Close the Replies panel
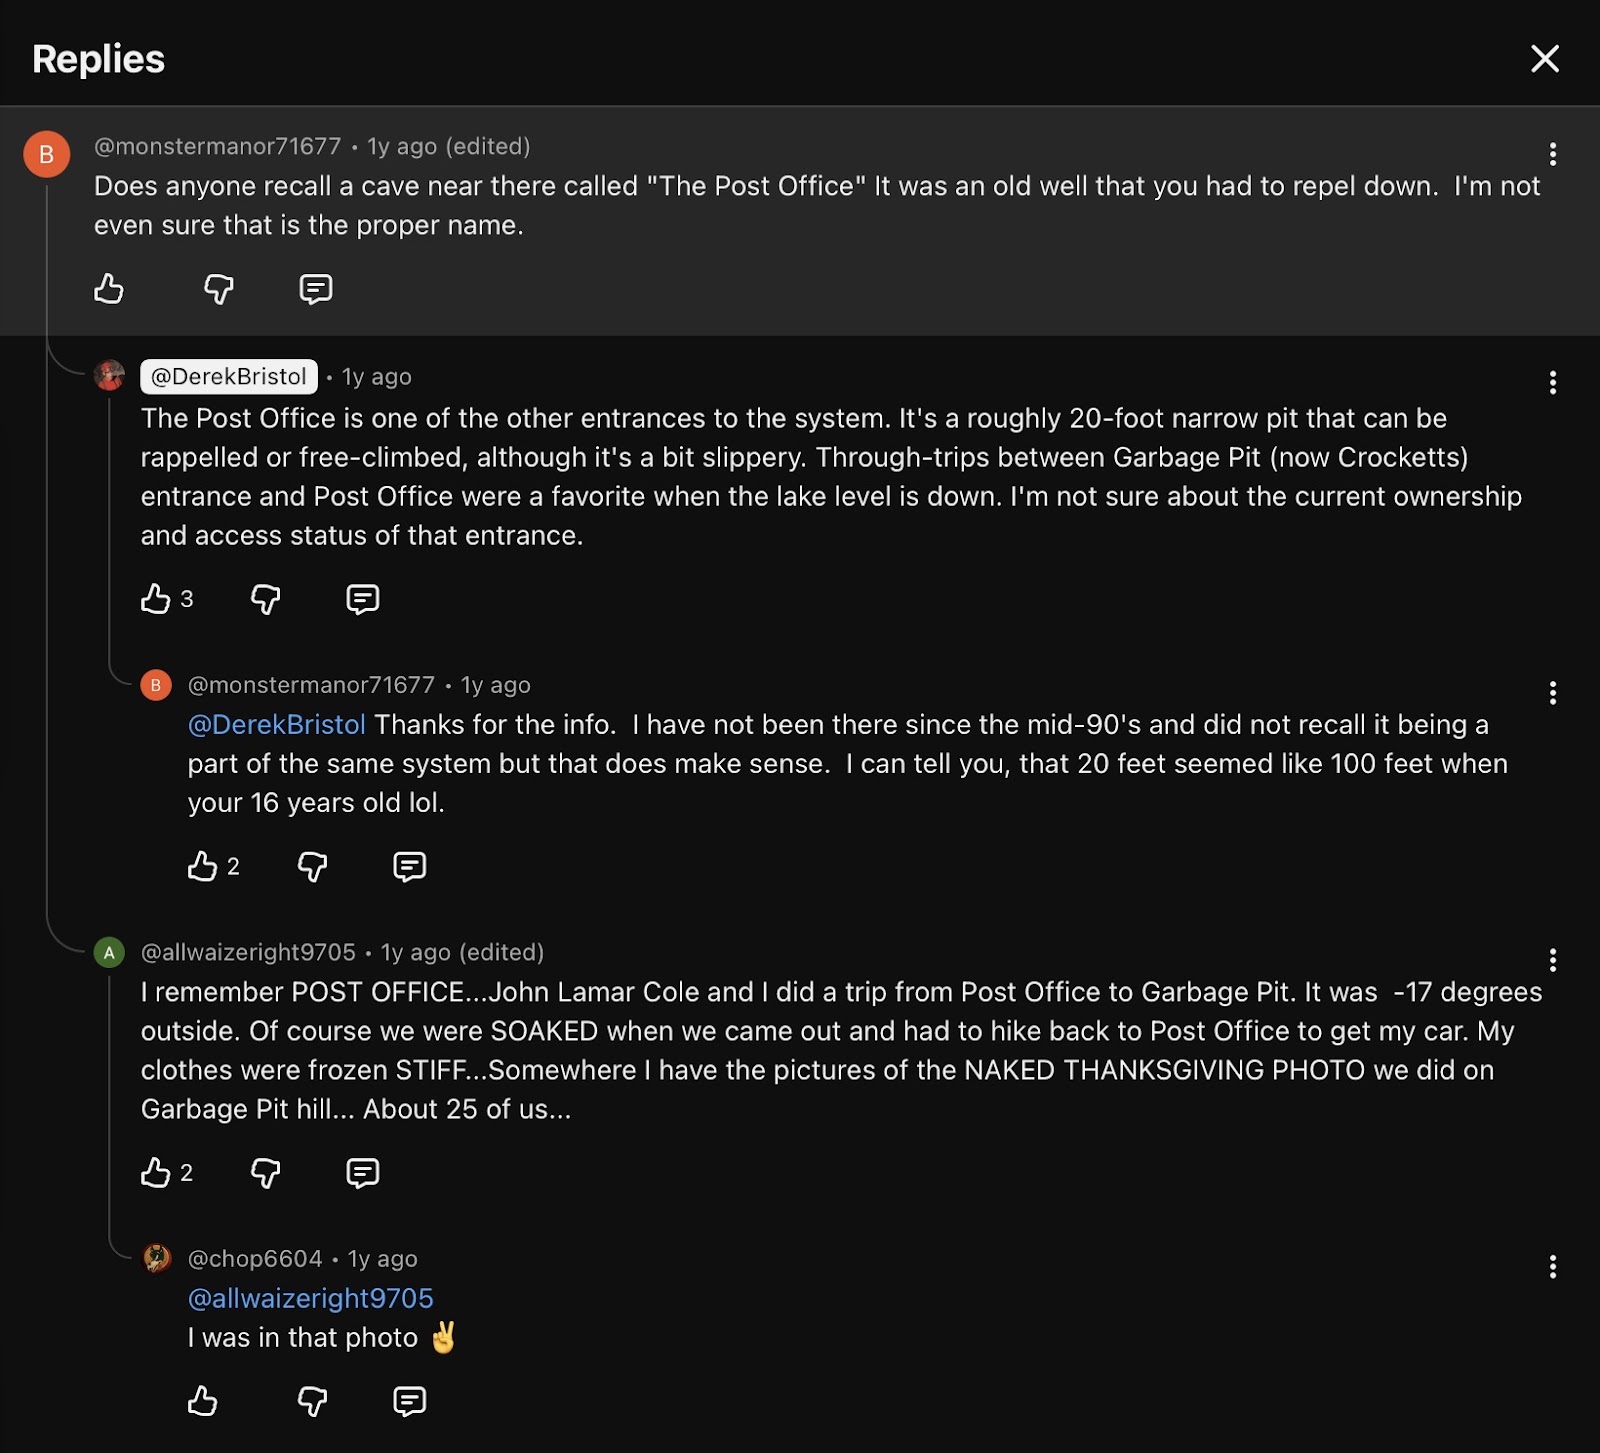The width and height of the screenshot is (1600, 1453). click(1545, 59)
